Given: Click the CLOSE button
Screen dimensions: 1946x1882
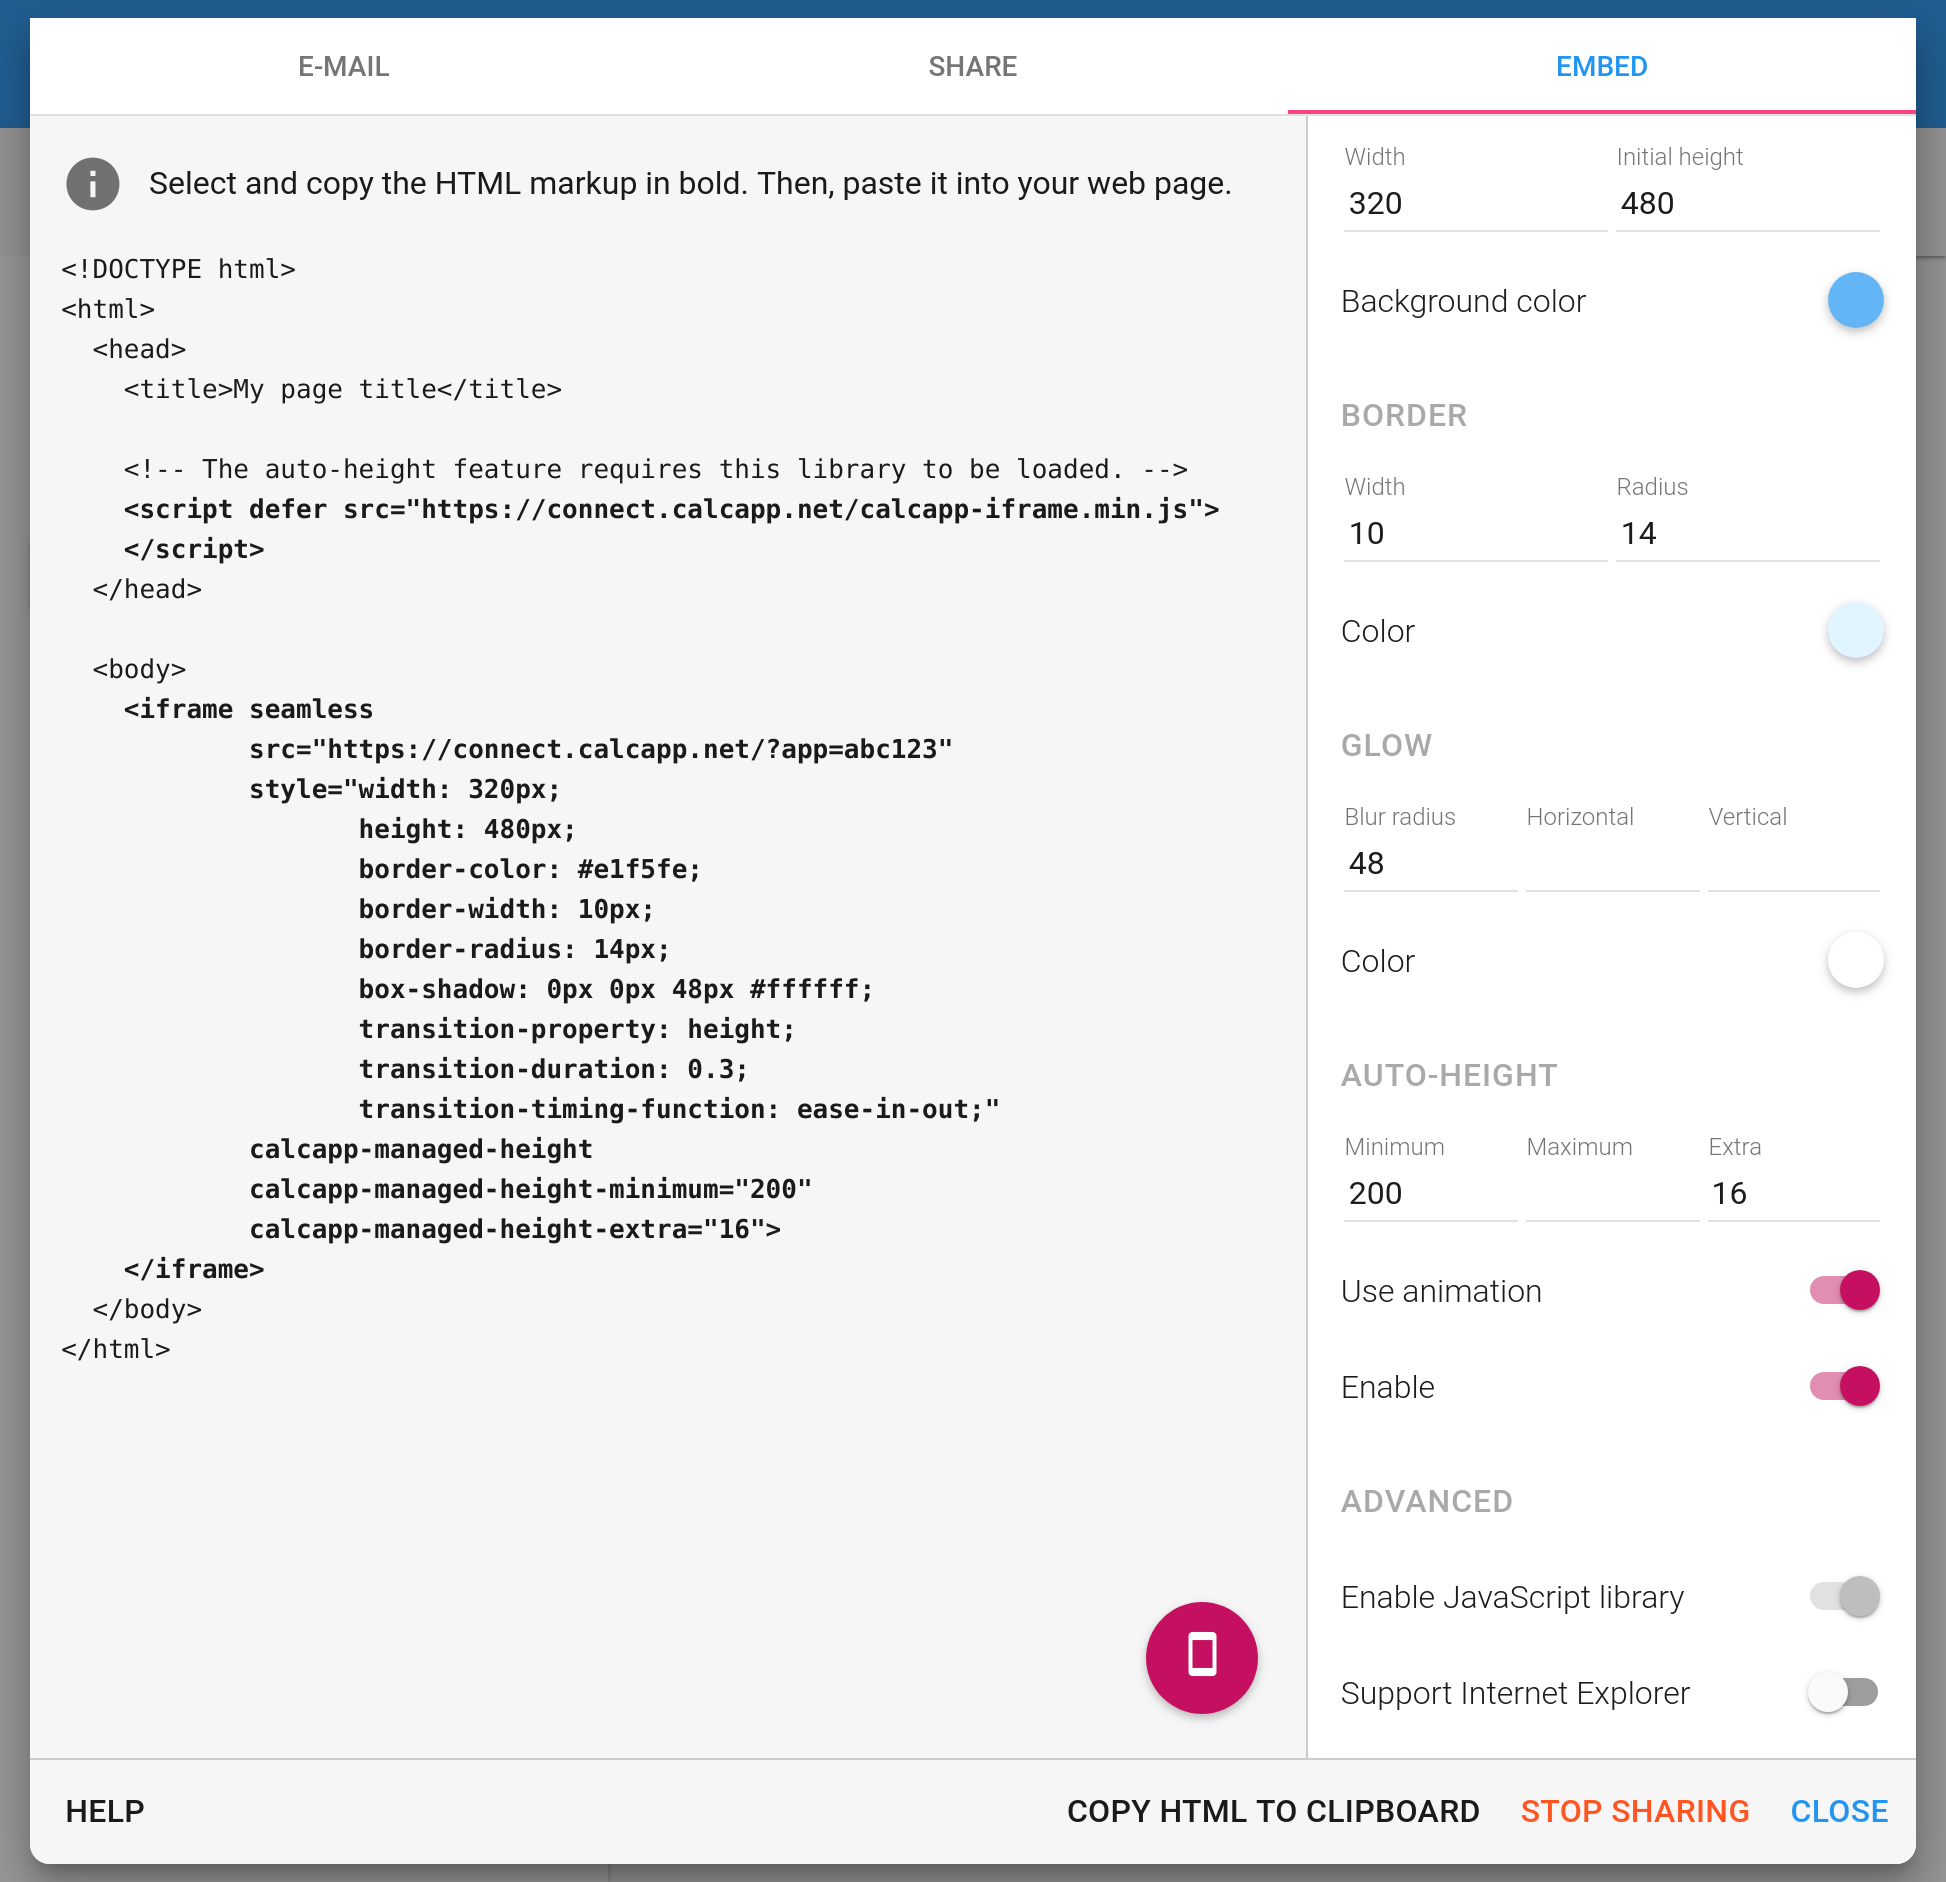Looking at the screenshot, I should click(x=1839, y=1811).
